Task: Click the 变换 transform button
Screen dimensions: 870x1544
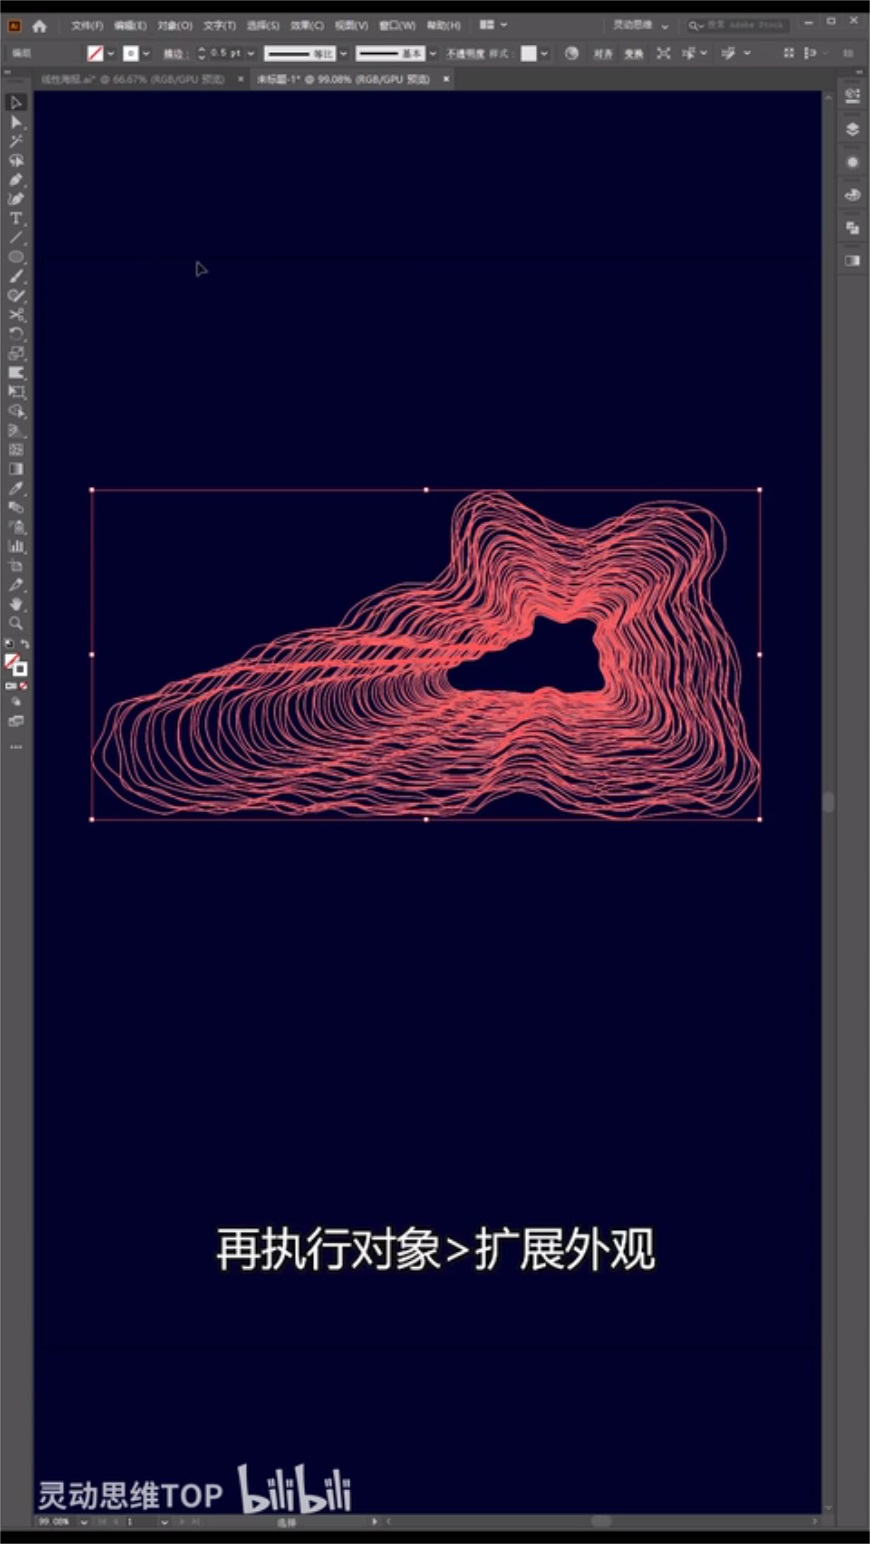Action: (633, 54)
